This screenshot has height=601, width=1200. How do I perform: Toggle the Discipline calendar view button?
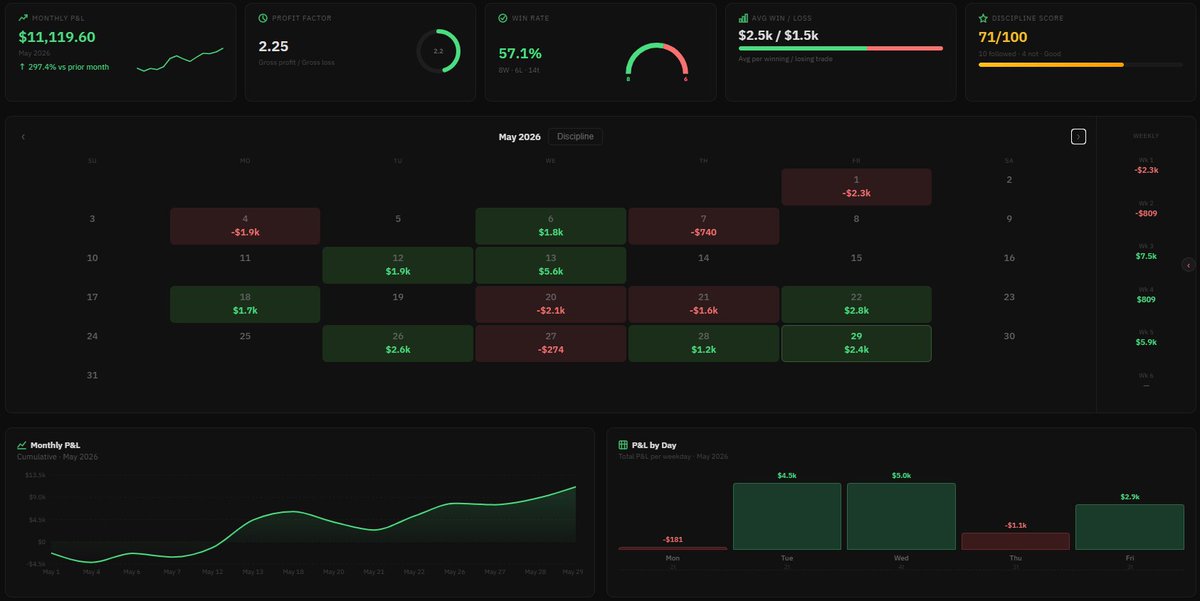(575, 136)
